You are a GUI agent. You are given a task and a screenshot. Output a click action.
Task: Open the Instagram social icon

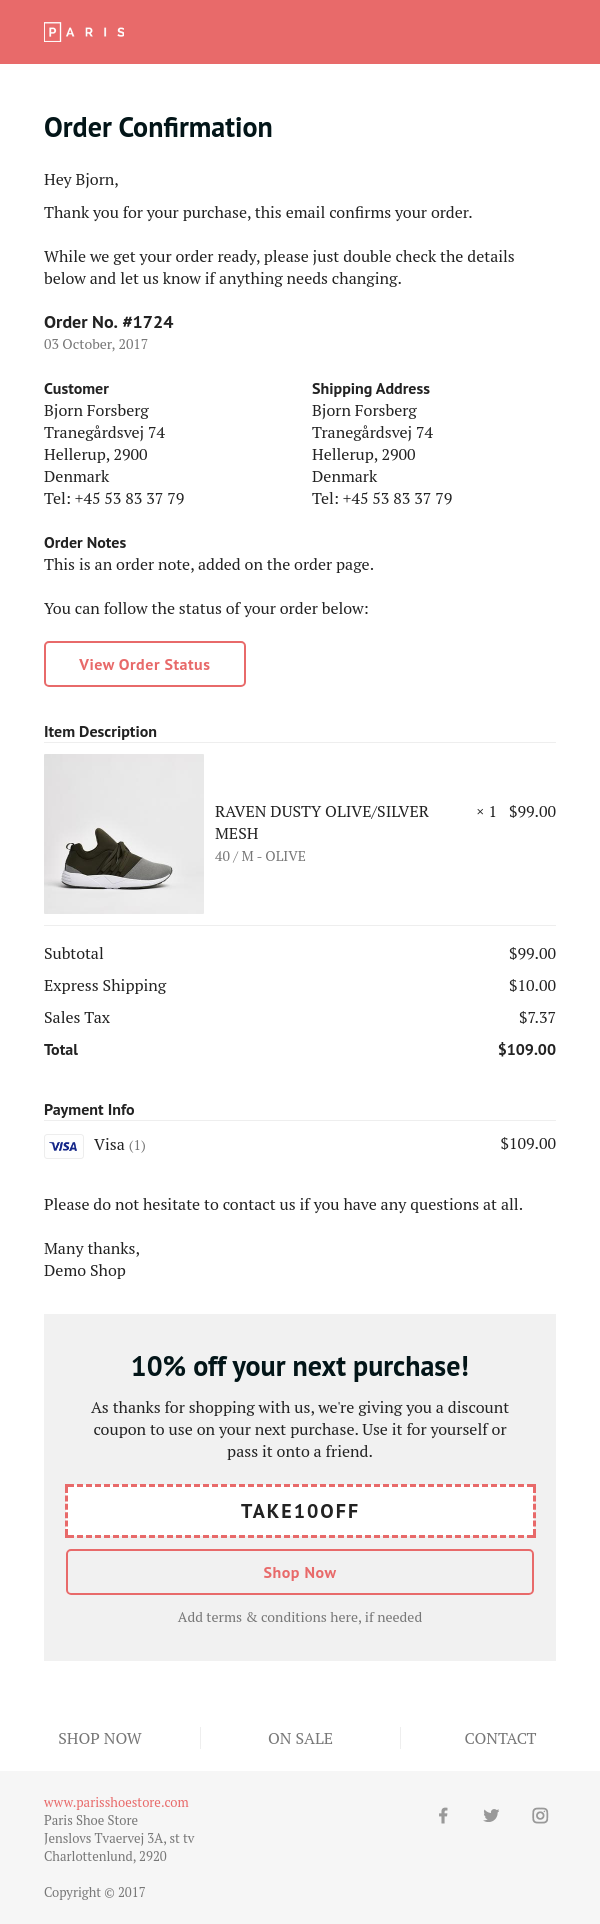click(540, 1815)
